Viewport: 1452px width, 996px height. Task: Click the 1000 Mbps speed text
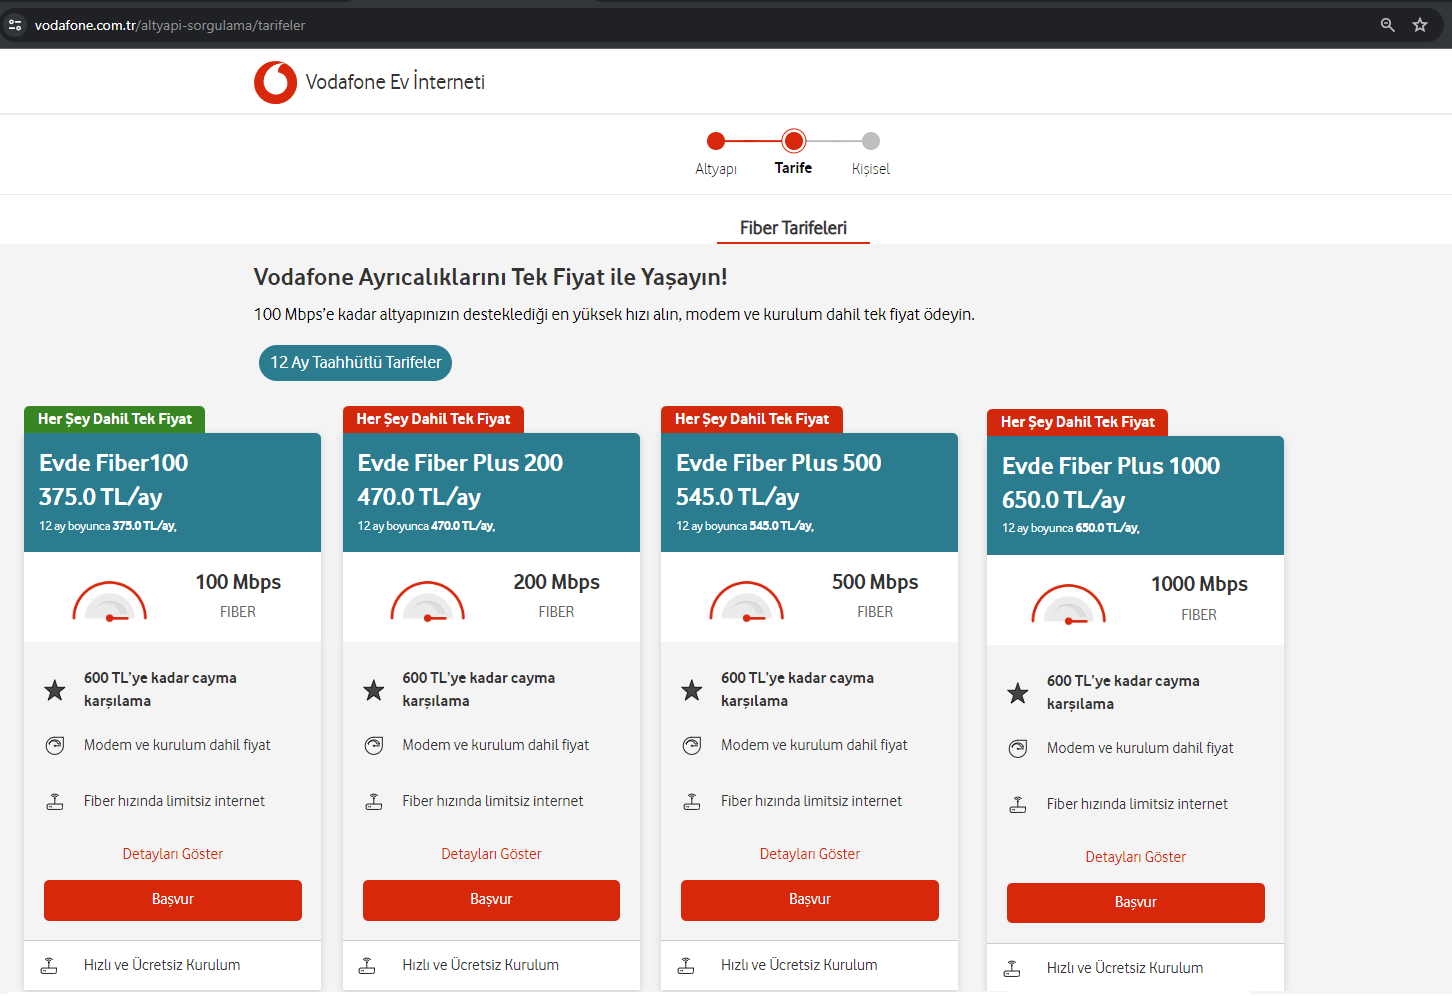(x=1199, y=584)
